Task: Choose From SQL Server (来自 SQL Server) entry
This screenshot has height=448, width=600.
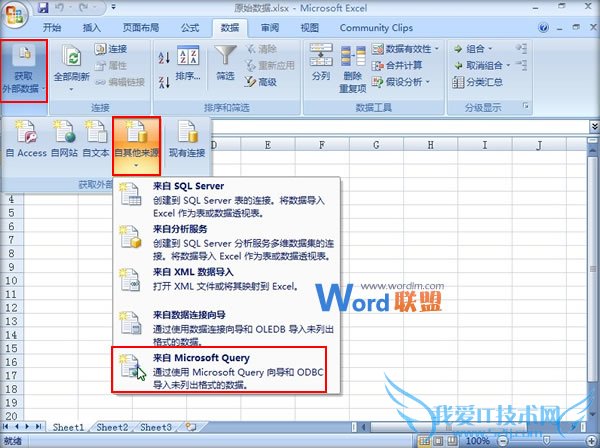Action: pos(226,199)
